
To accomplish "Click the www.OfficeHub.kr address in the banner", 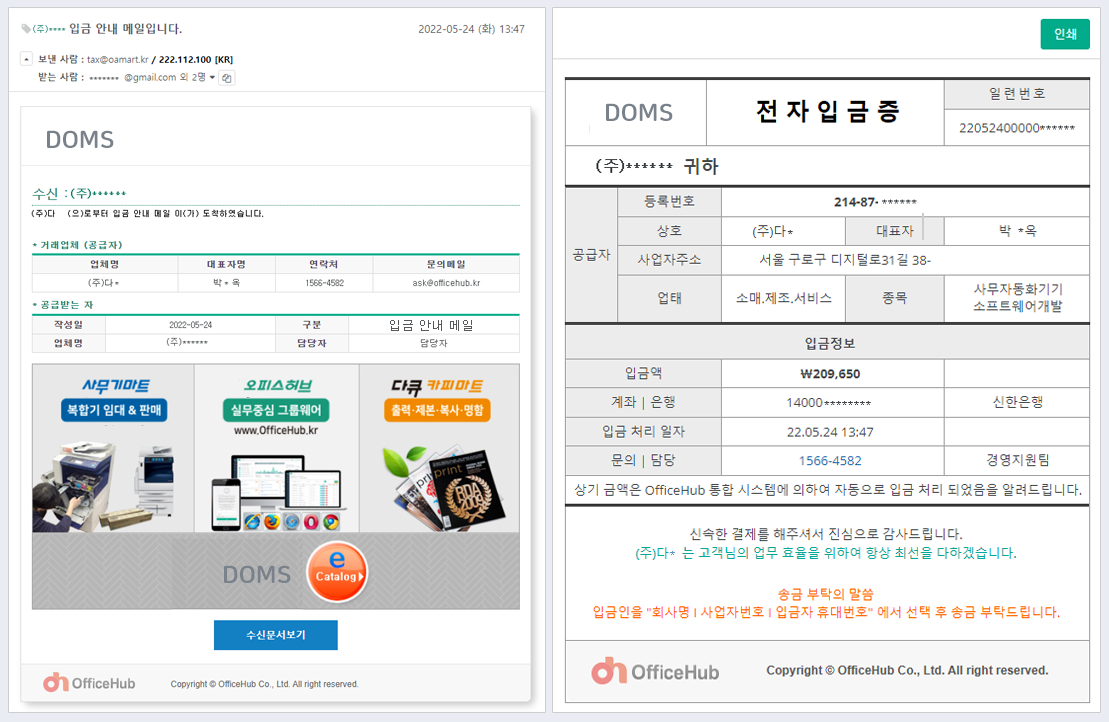I will (x=276, y=430).
